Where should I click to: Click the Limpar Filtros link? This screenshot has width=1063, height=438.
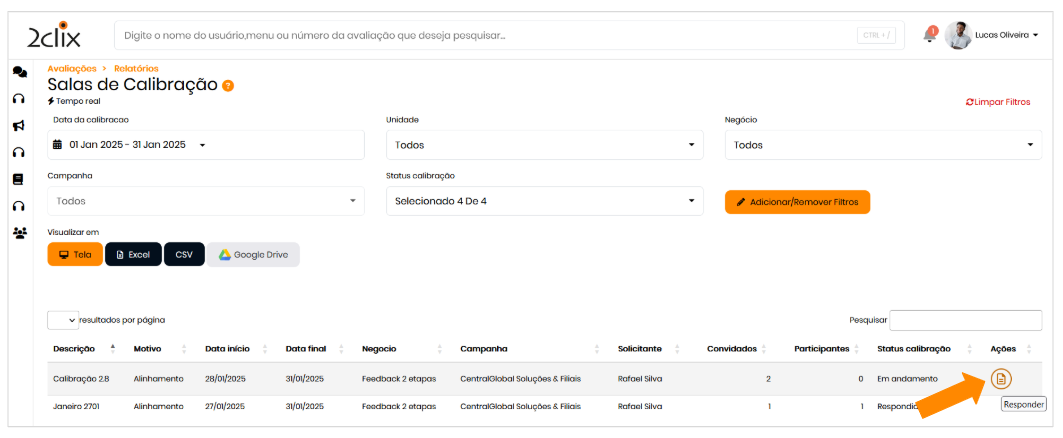click(997, 102)
